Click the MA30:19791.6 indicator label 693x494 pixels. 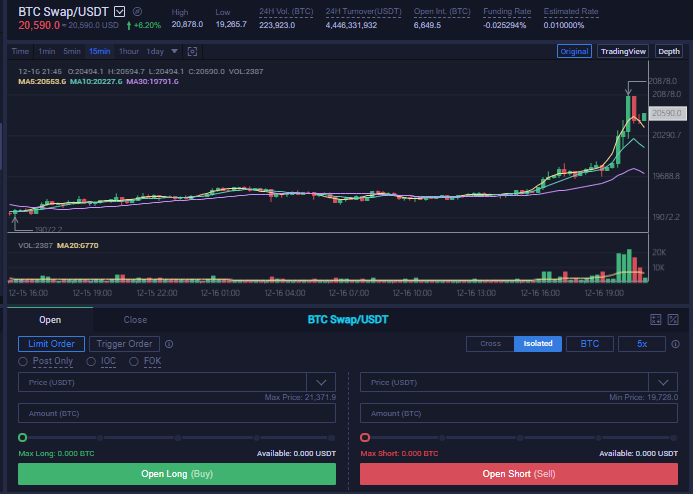tap(152, 81)
